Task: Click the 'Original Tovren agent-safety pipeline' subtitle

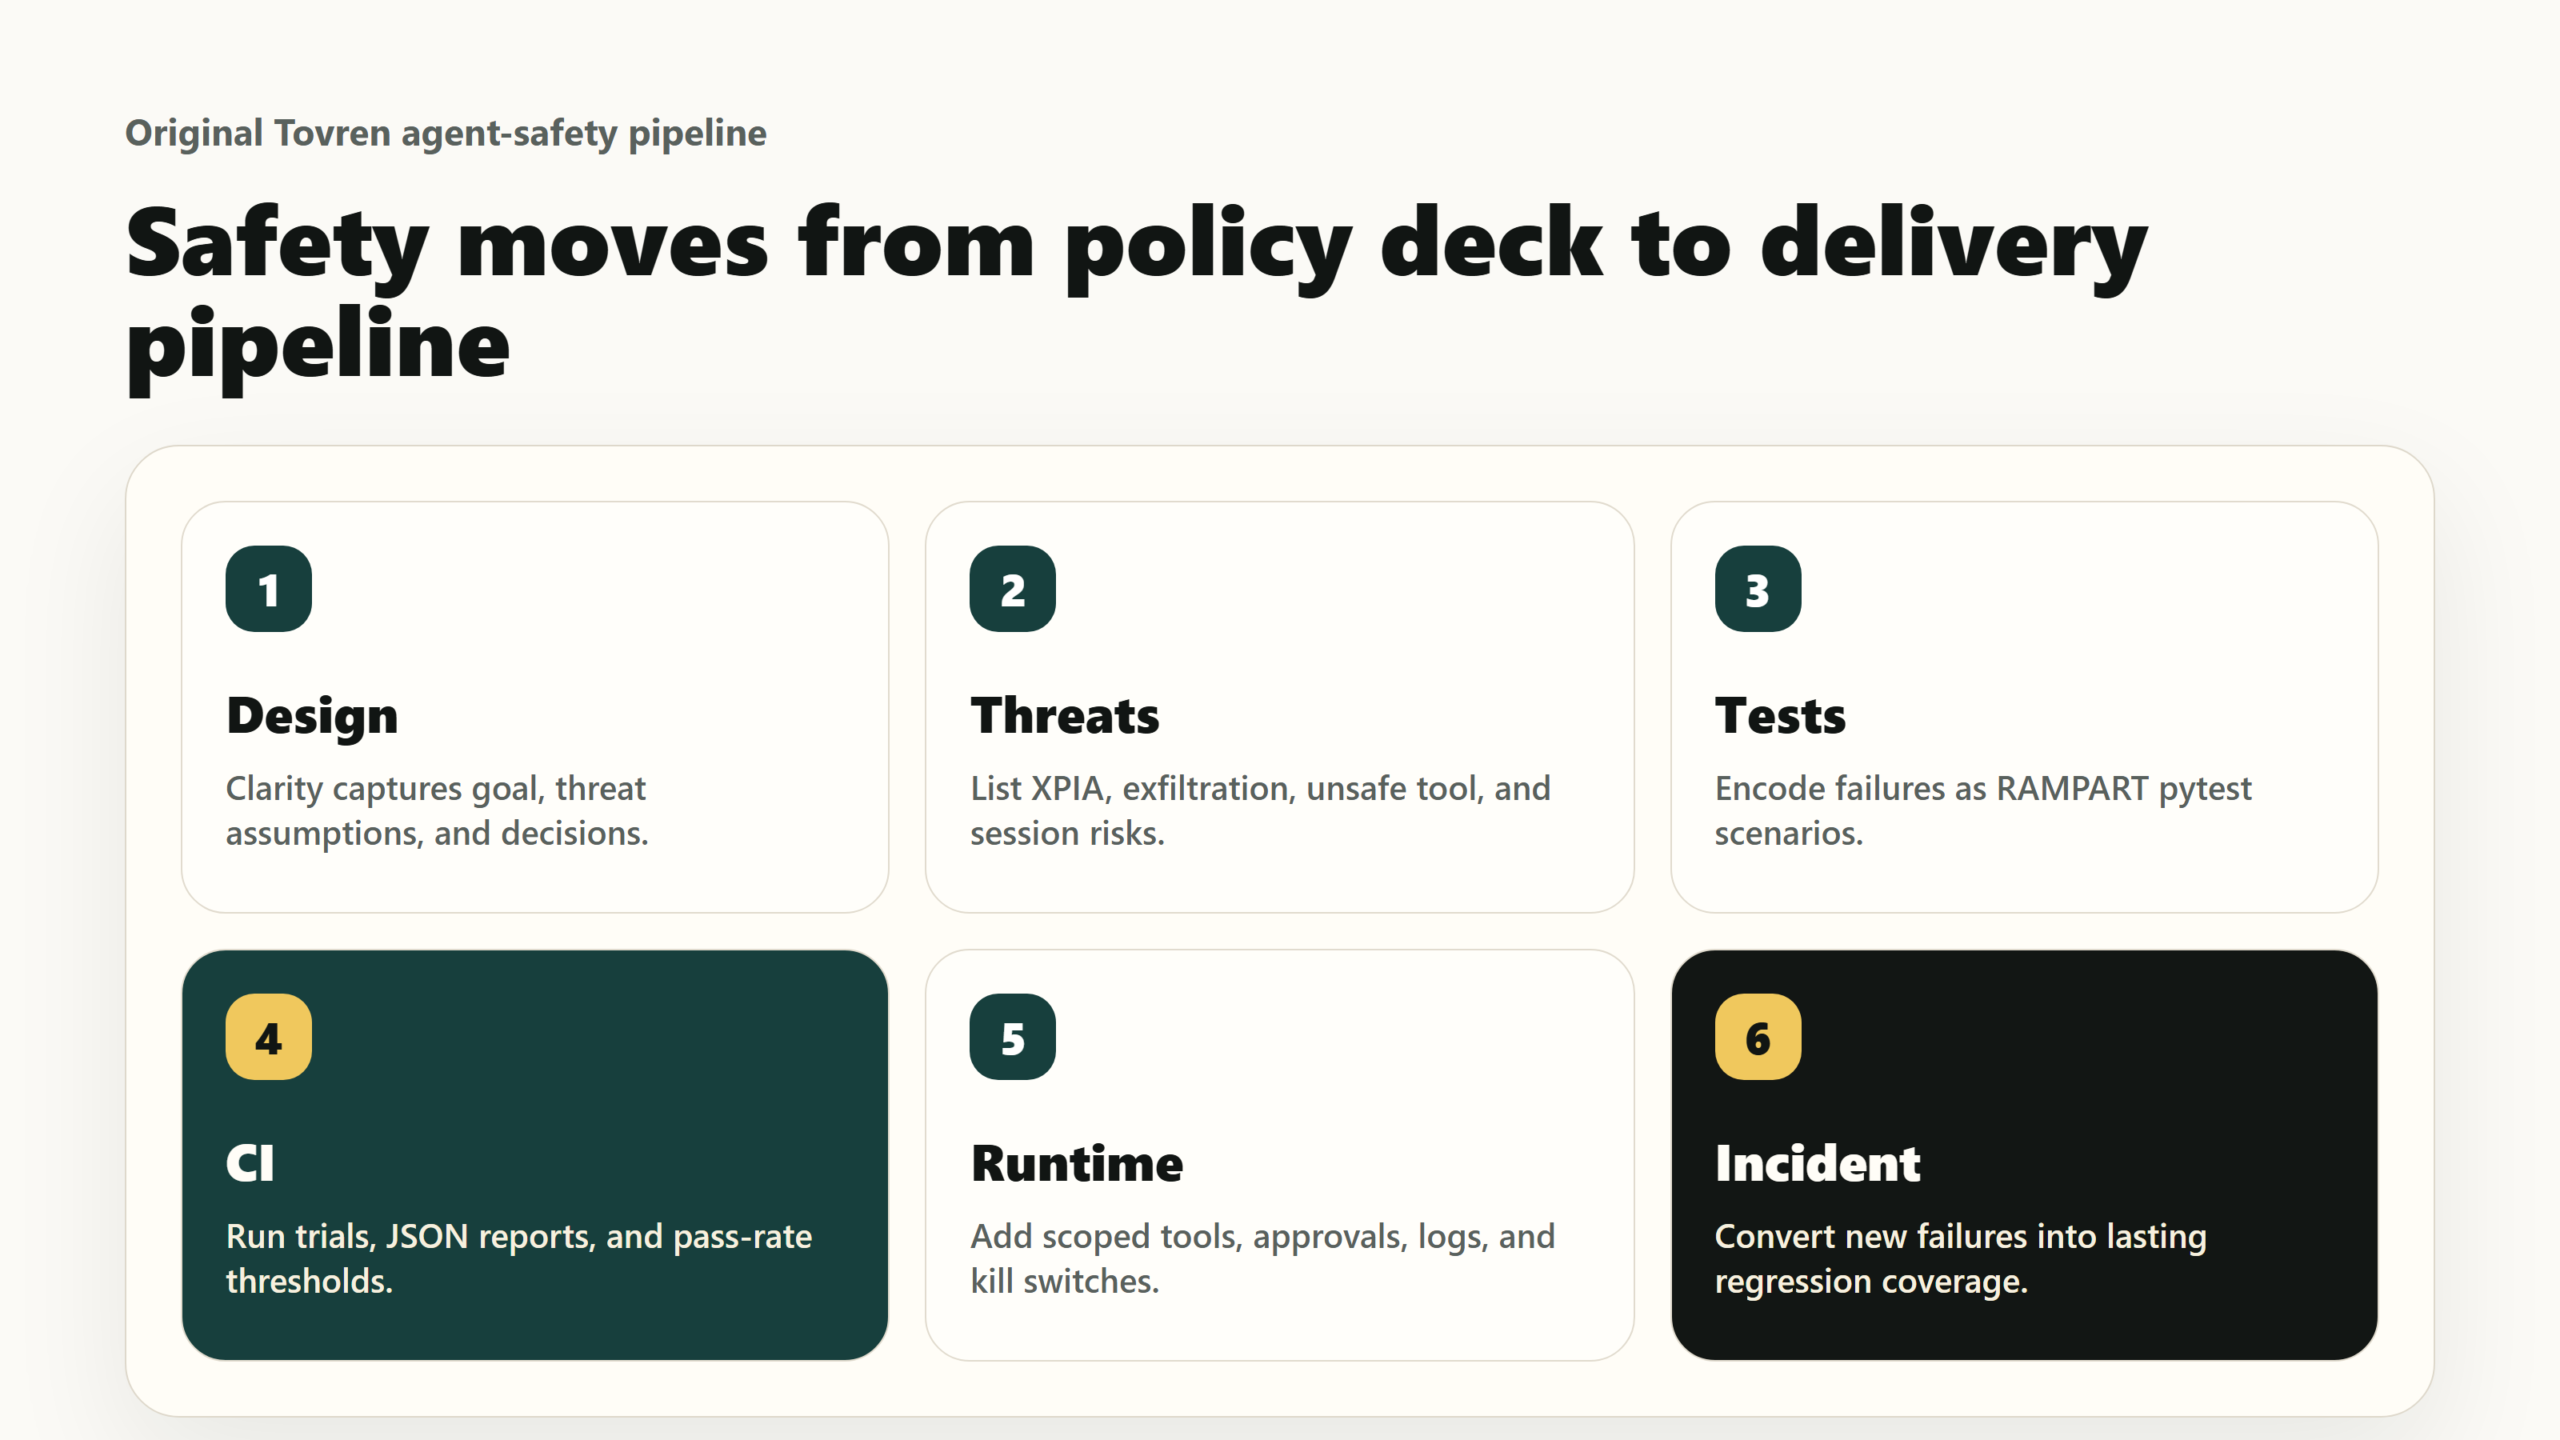Action: click(x=446, y=133)
